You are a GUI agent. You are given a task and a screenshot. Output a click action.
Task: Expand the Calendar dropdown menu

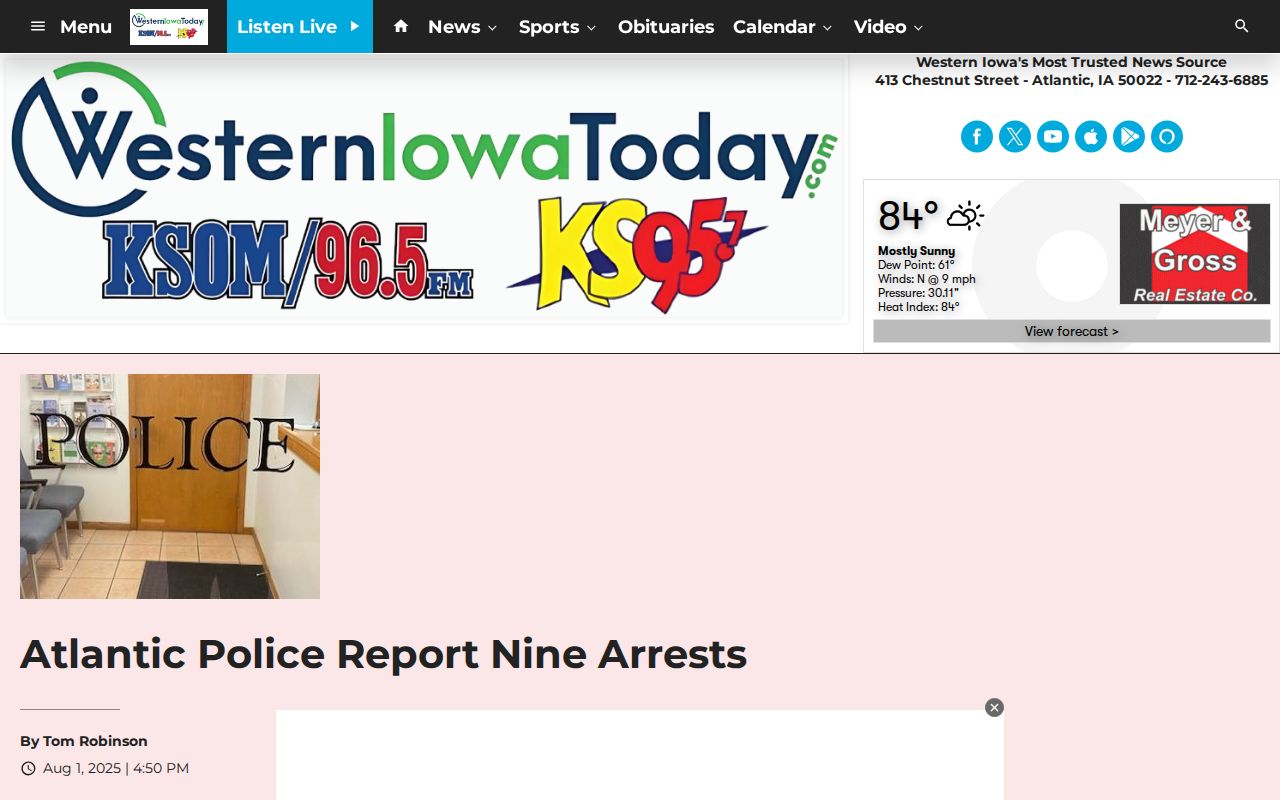782,27
